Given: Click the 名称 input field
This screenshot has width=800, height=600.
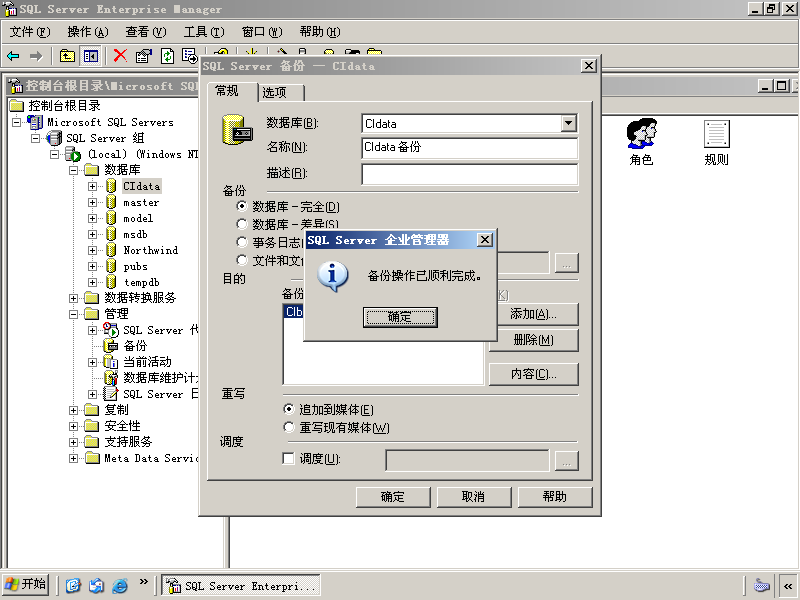Looking at the screenshot, I should tap(469, 147).
